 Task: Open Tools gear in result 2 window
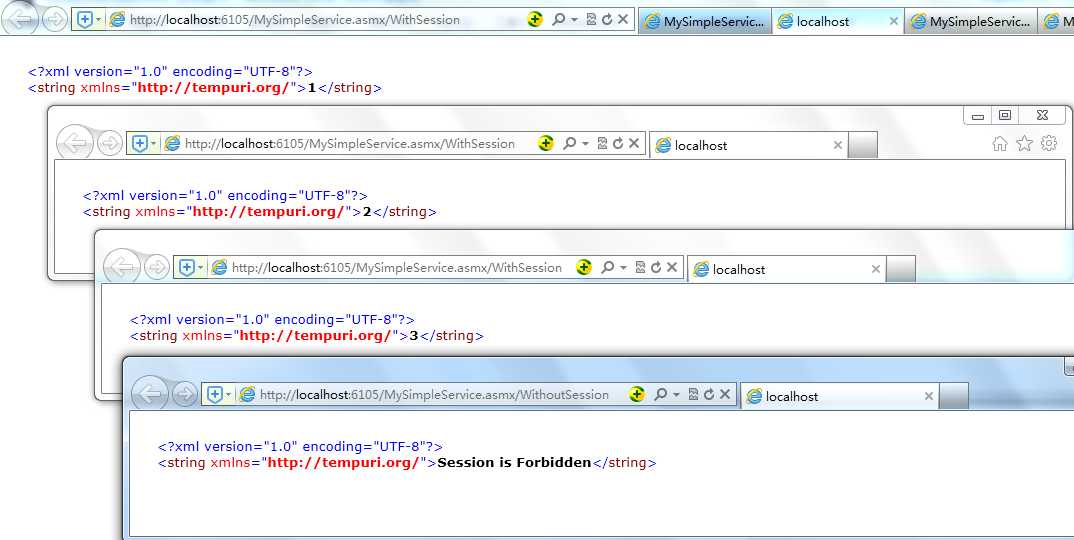[1049, 143]
